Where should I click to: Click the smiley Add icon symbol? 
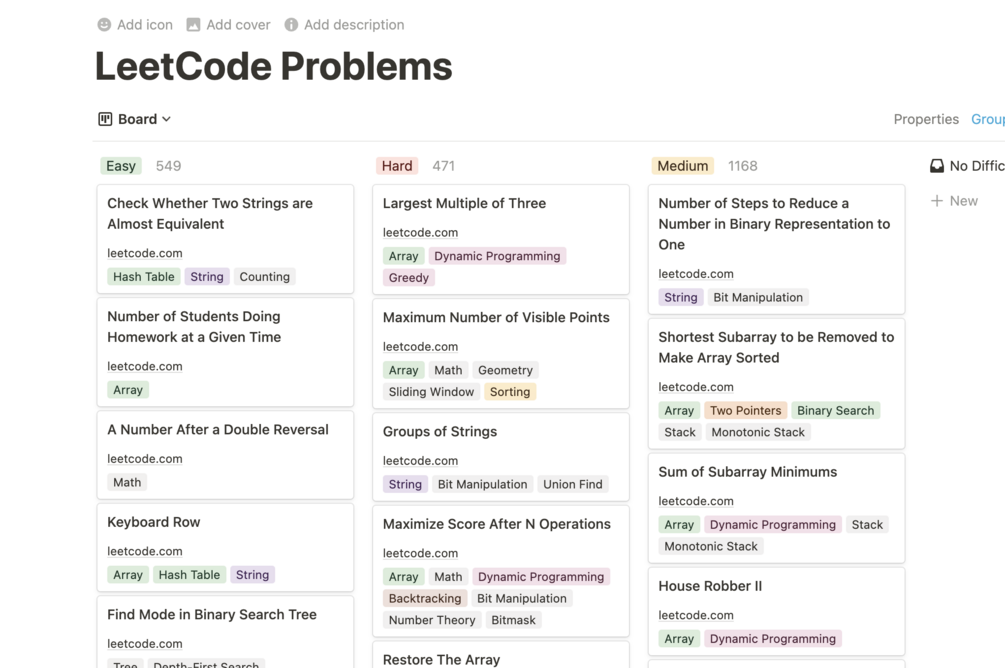tap(104, 25)
